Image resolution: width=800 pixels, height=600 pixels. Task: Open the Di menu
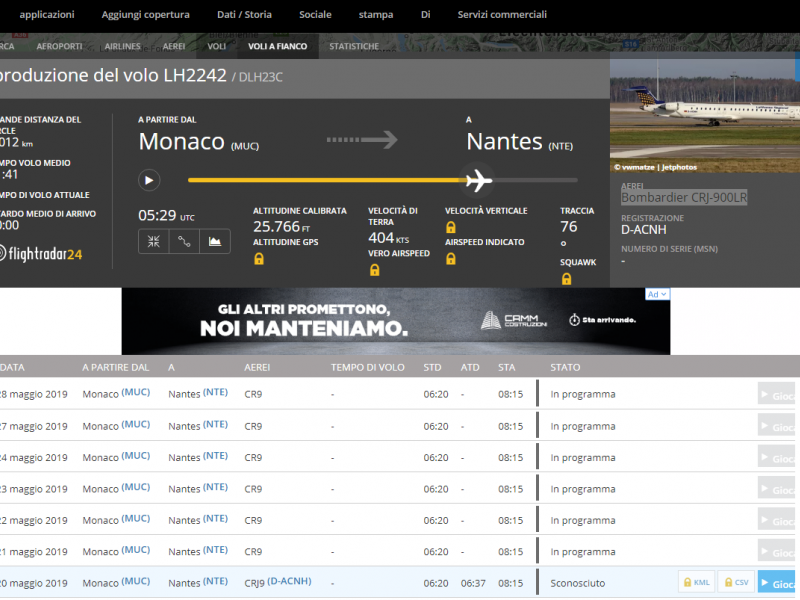coord(426,15)
